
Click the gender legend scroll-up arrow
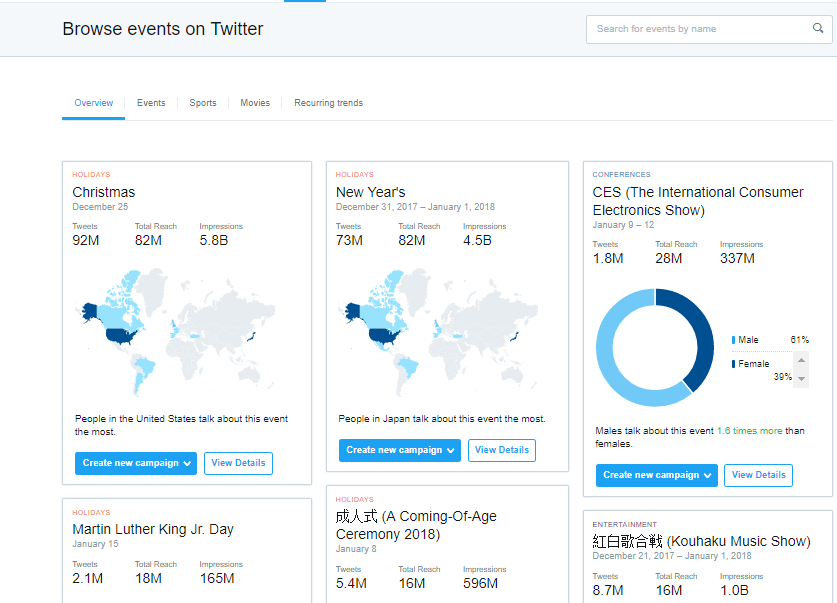801,359
